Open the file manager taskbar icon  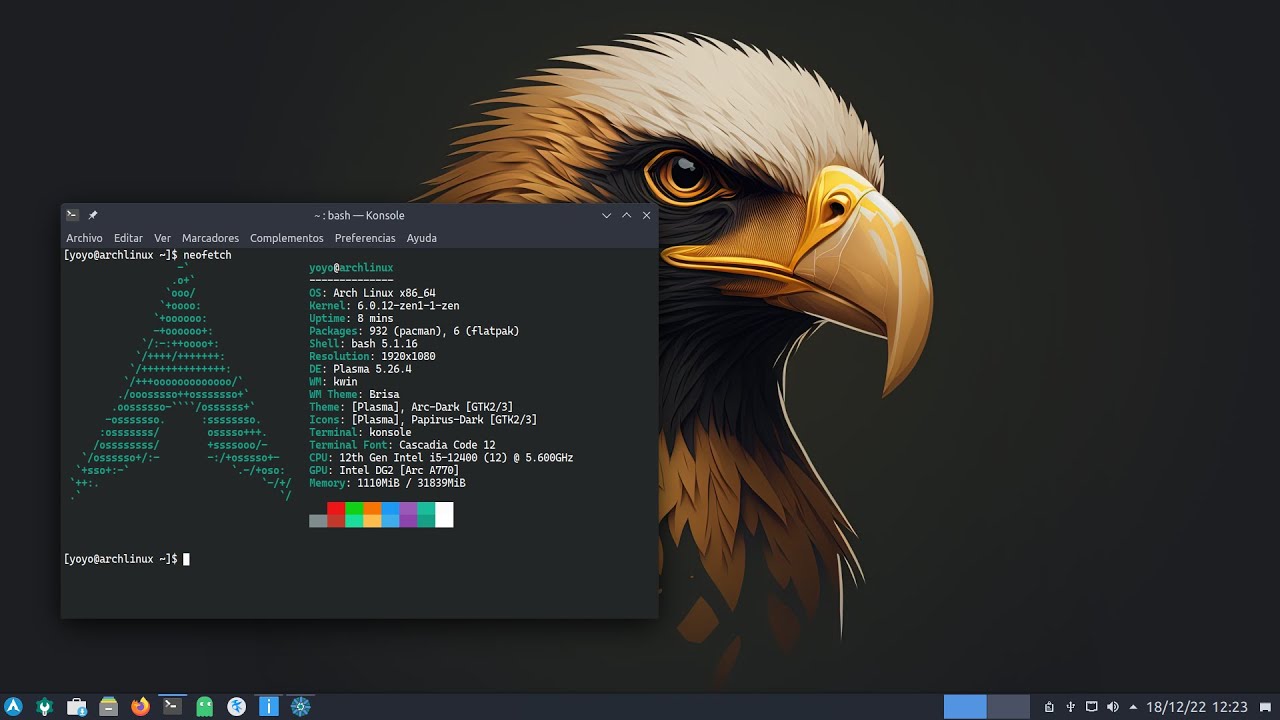point(109,707)
